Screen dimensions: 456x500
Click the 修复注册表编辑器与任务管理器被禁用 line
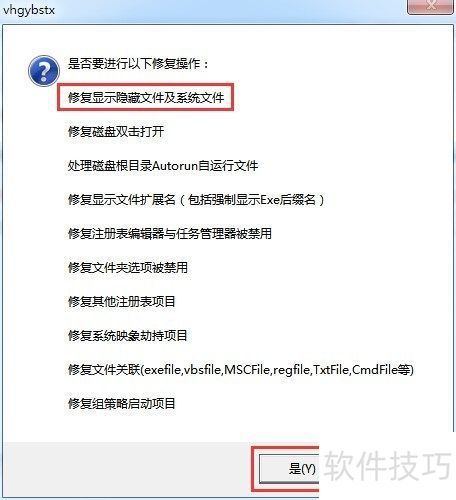point(170,234)
